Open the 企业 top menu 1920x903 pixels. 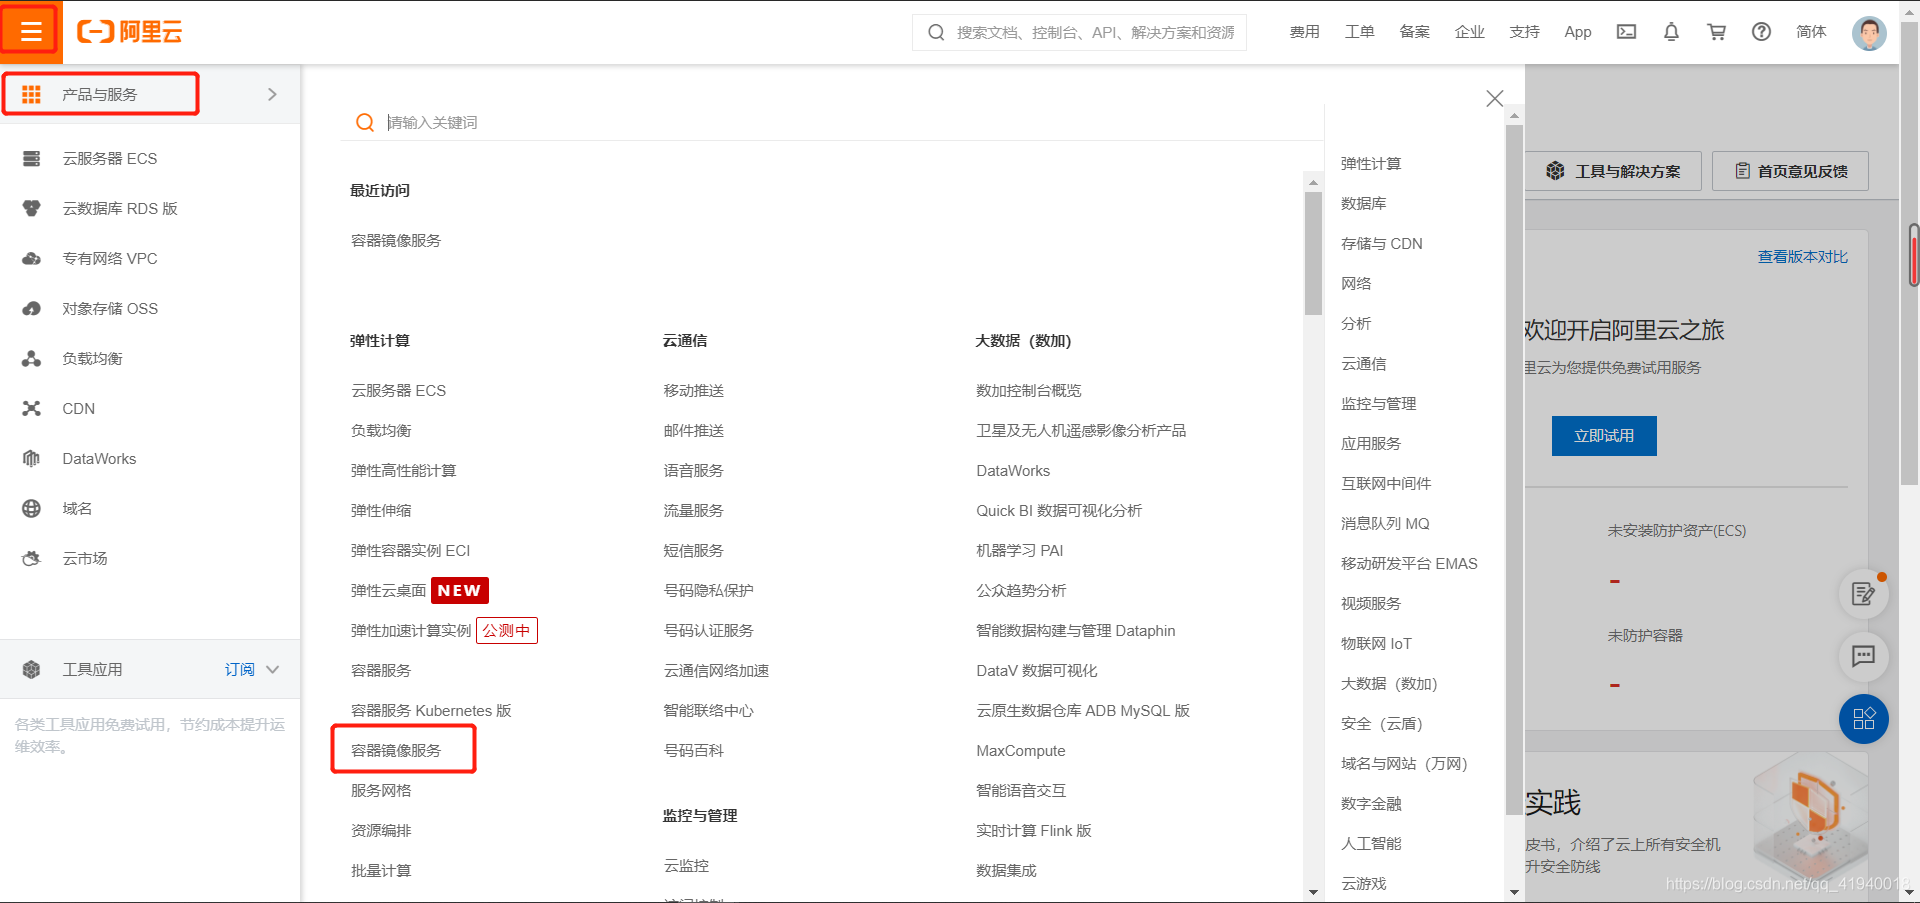1469,32
